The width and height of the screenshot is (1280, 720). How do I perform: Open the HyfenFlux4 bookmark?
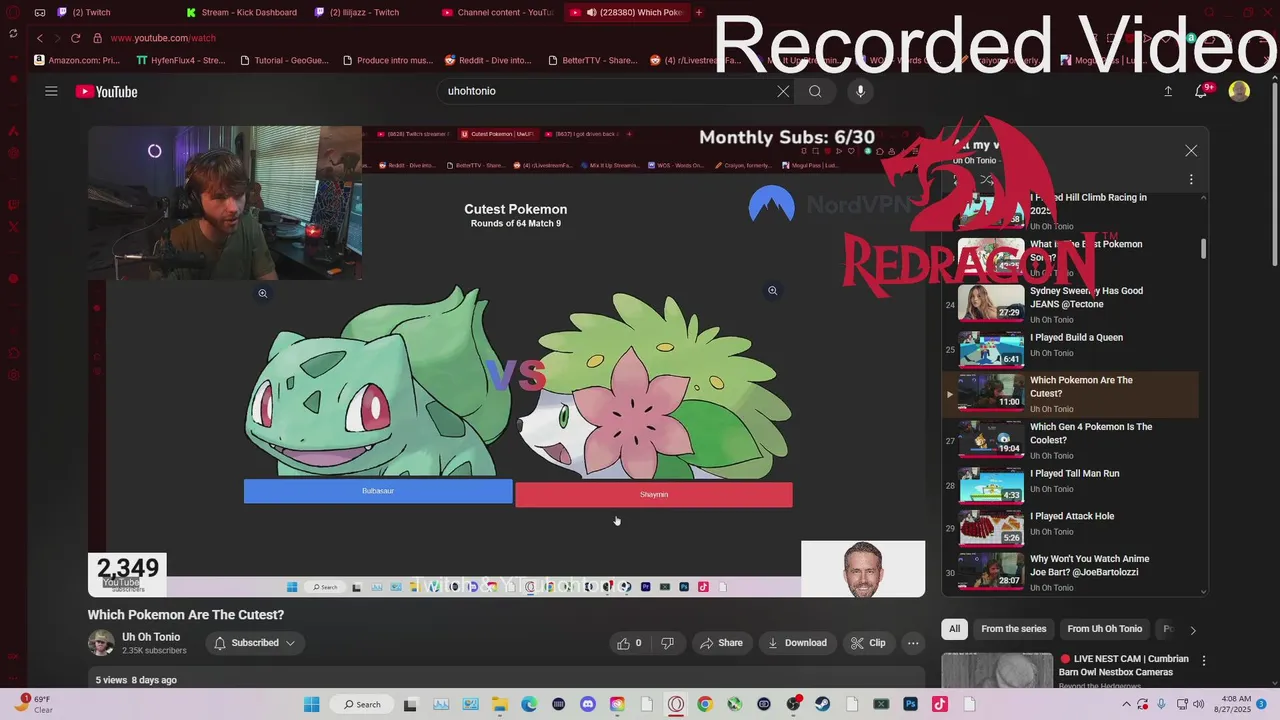(x=181, y=60)
